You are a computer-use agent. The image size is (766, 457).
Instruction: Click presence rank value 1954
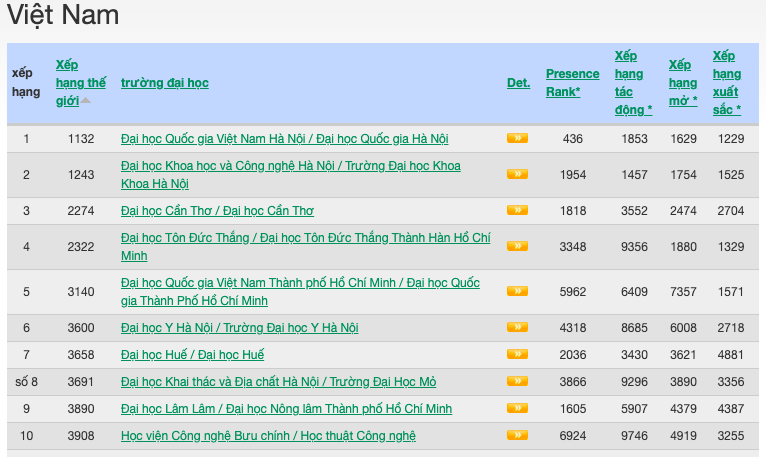pyautogui.click(x=573, y=174)
